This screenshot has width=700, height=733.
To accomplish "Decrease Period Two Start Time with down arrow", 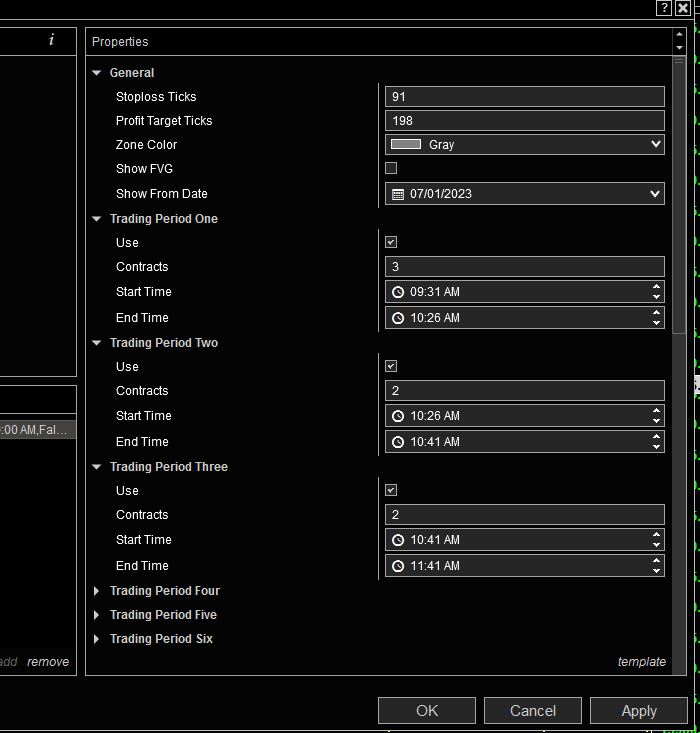I will [x=657, y=421].
